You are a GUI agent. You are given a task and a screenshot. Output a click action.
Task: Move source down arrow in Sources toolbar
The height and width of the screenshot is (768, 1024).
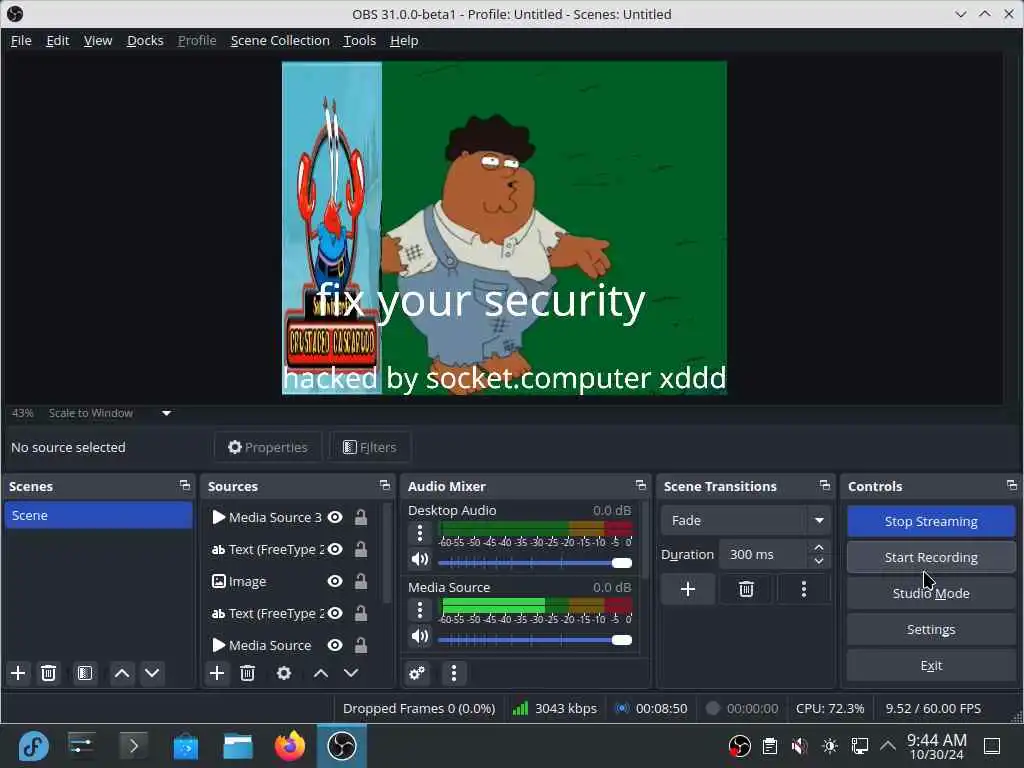[351, 673]
